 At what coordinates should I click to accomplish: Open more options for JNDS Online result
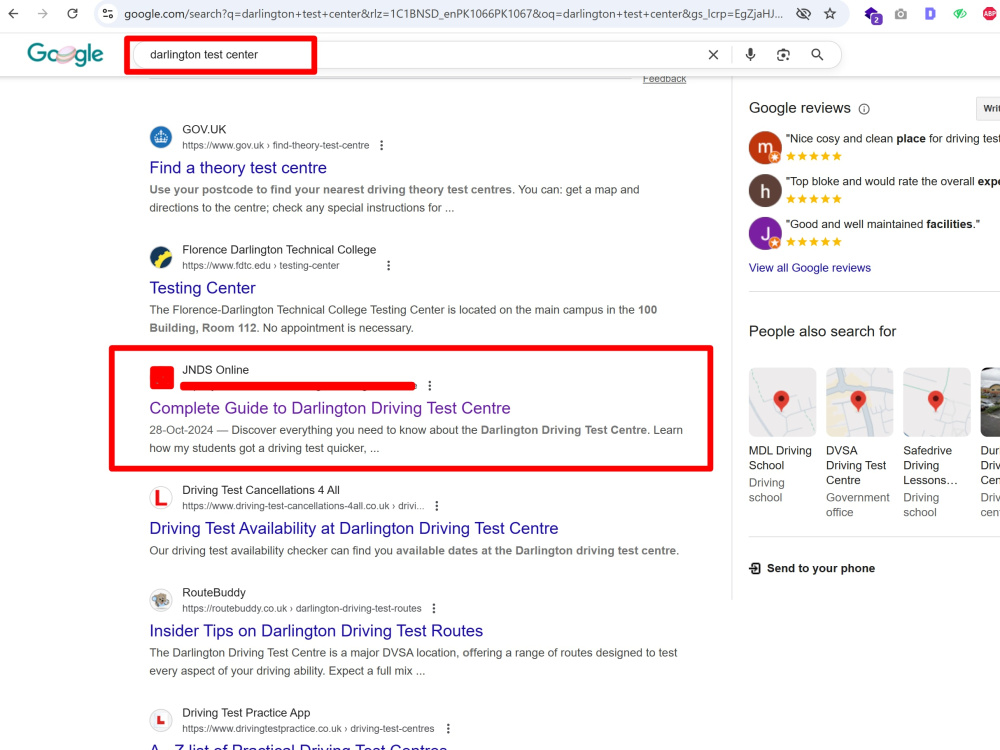[x=430, y=386]
